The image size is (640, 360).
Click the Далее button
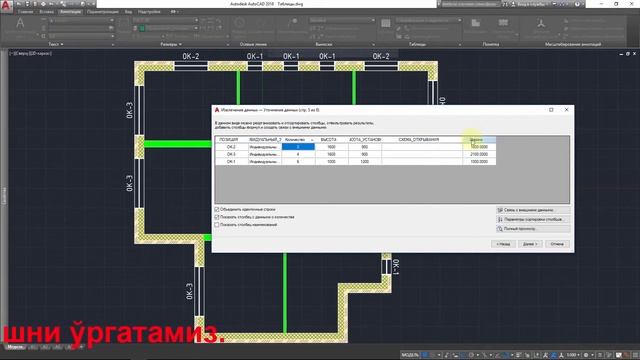pos(530,244)
